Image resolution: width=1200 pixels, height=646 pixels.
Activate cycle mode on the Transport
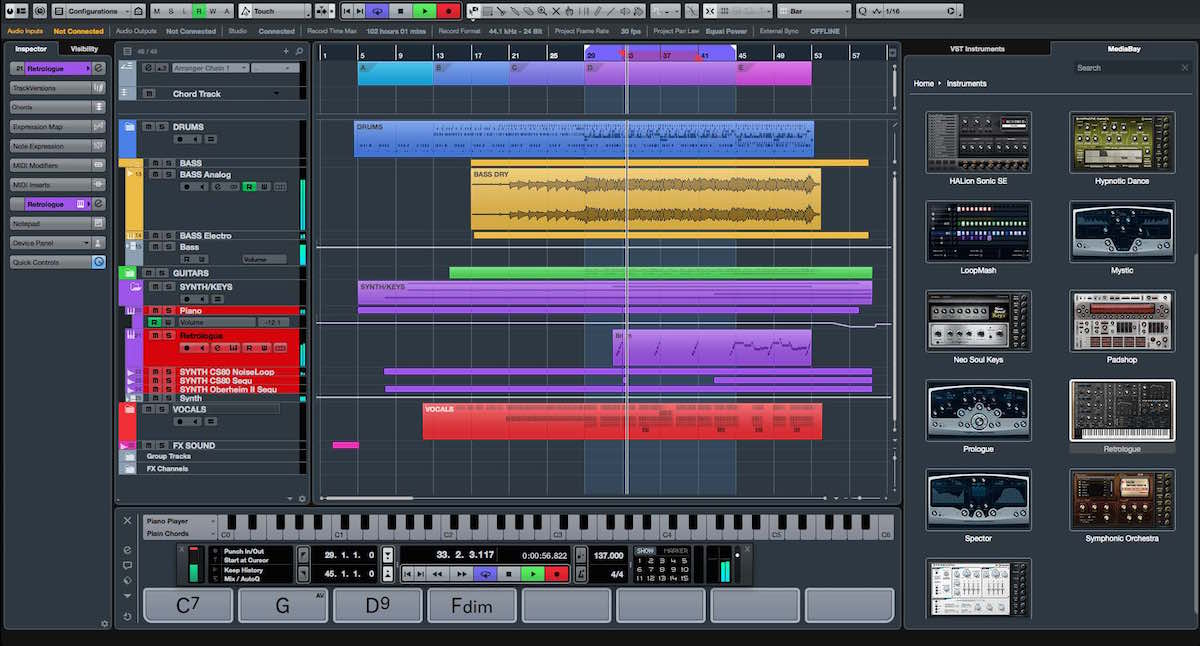pos(483,573)
